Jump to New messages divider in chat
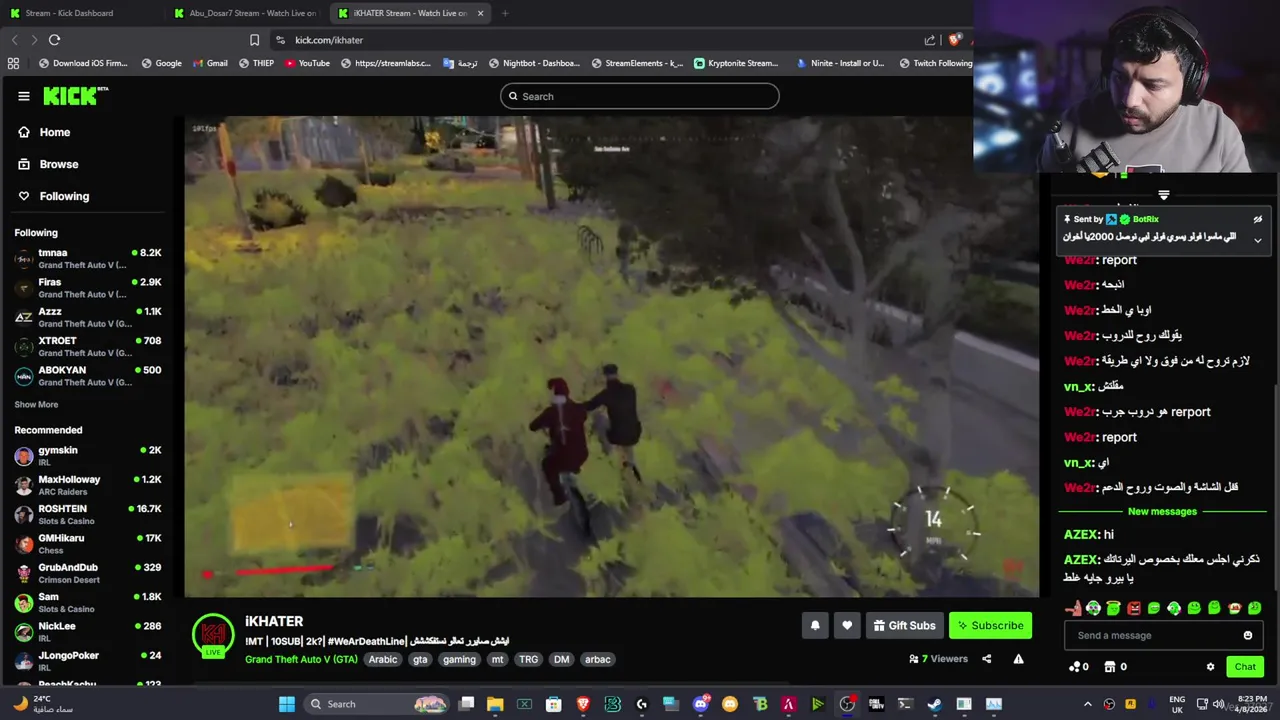The image size is (1280, 720). pyautogui.click(x=1162, y=512)
